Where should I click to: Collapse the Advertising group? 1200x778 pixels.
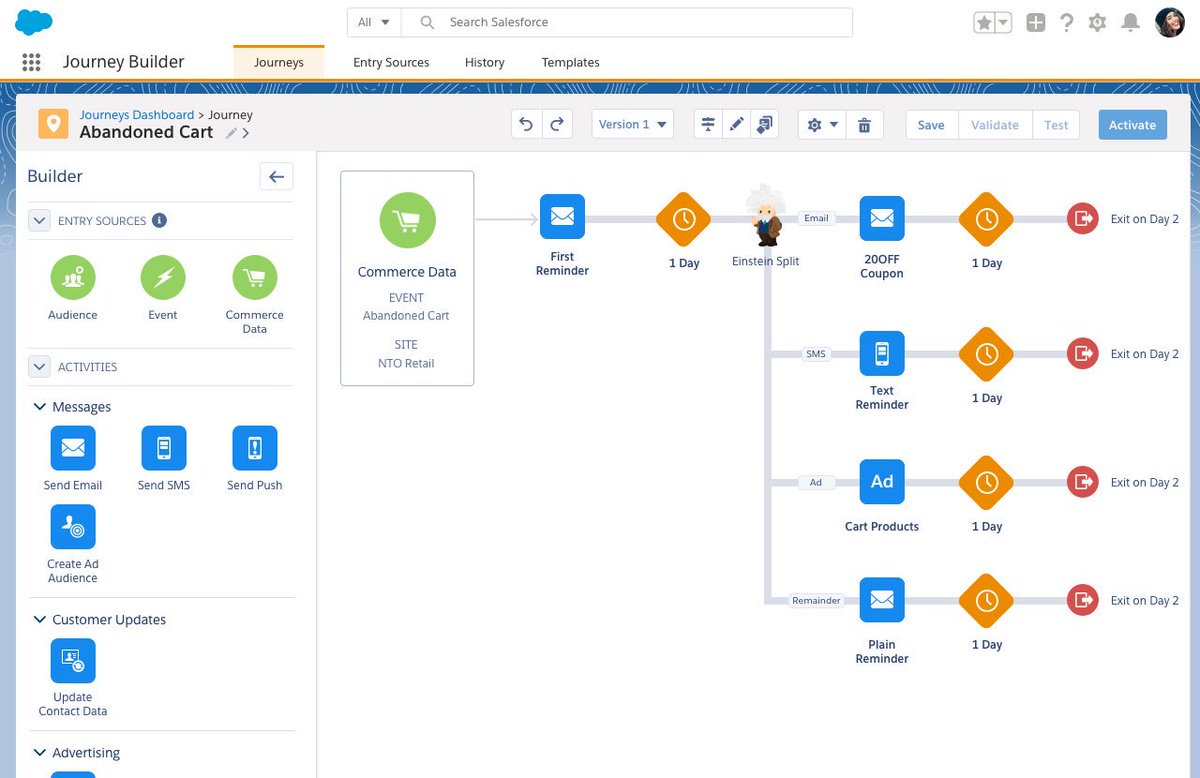[x=40, y=753]
